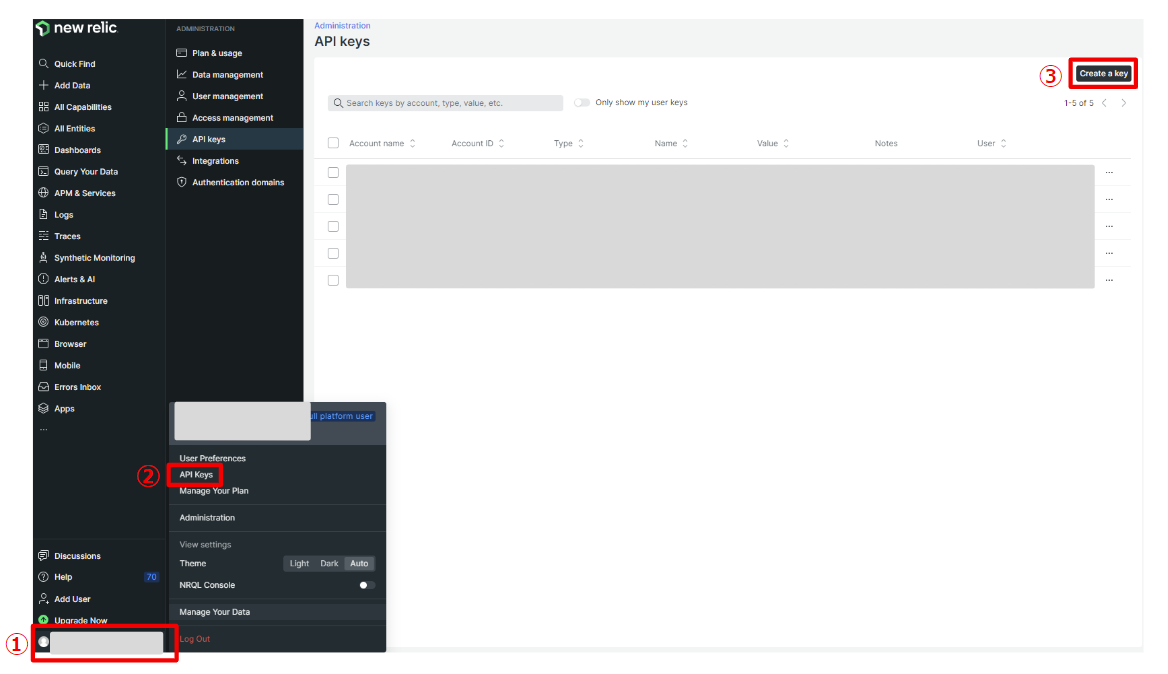Select API Keys in user menu
Viewport: 1168px width, 674px height.
click(x=196, y=475)
